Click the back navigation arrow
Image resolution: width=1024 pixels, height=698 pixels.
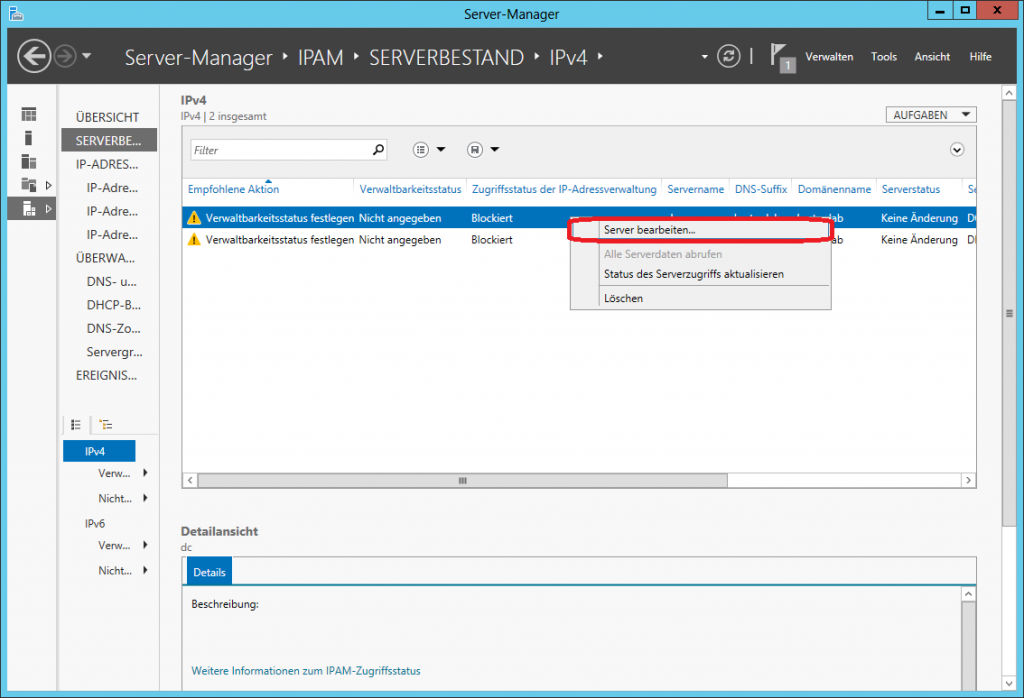(x=34, y=57)
